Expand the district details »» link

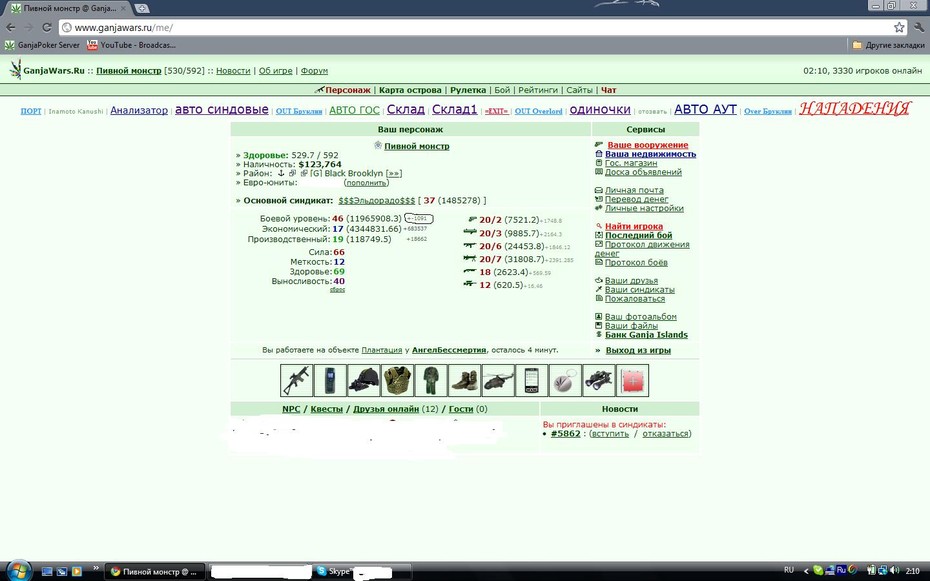point(393,174)
